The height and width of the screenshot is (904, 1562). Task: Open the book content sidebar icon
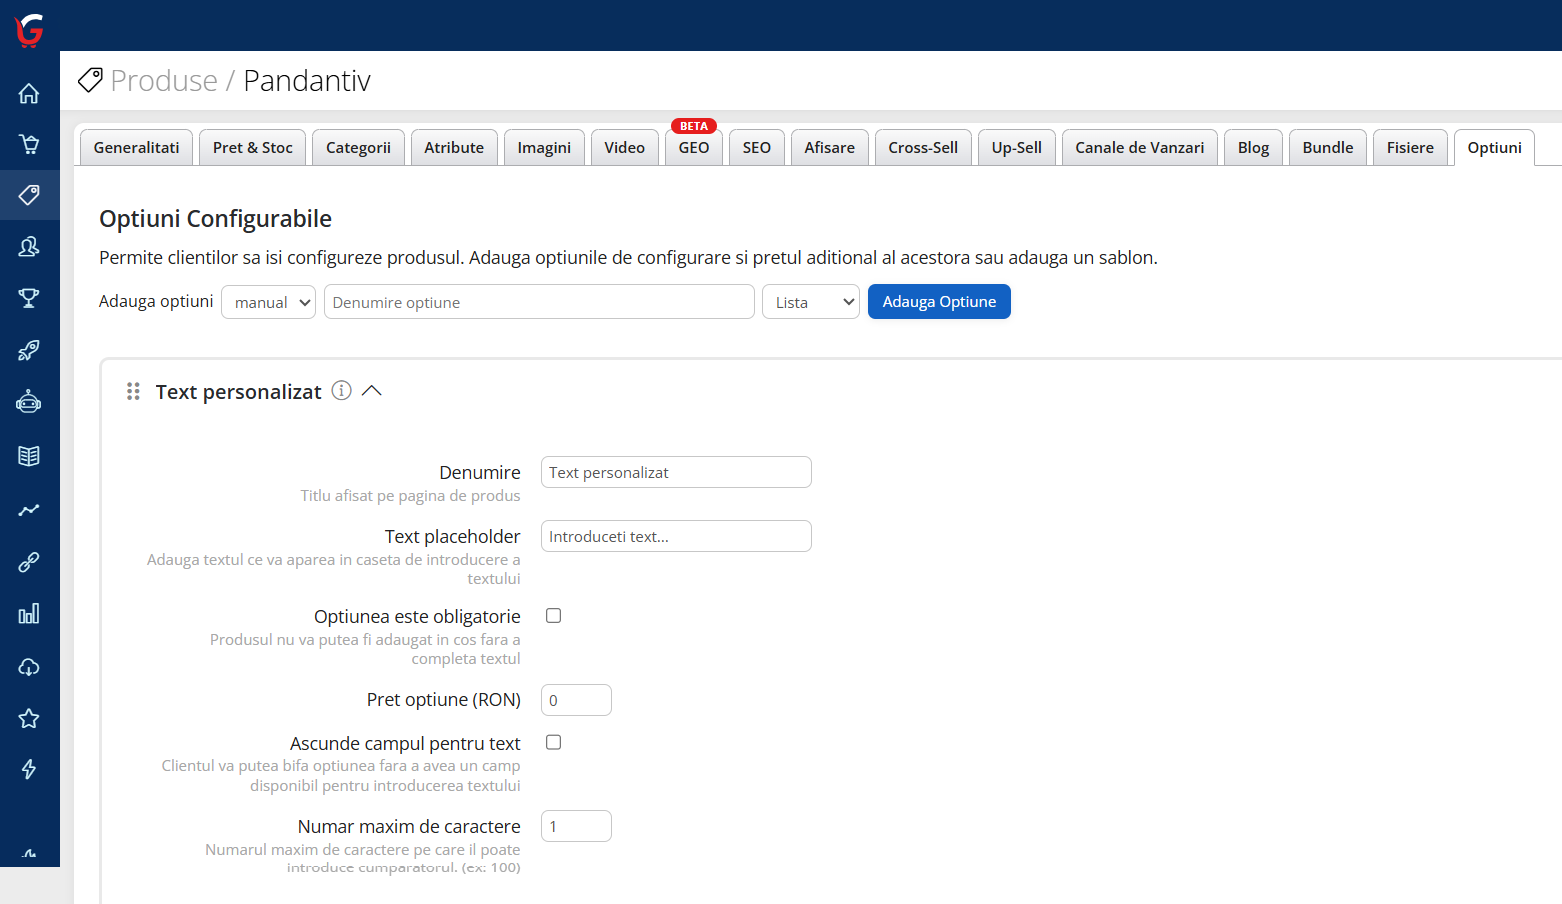point(29,456)
